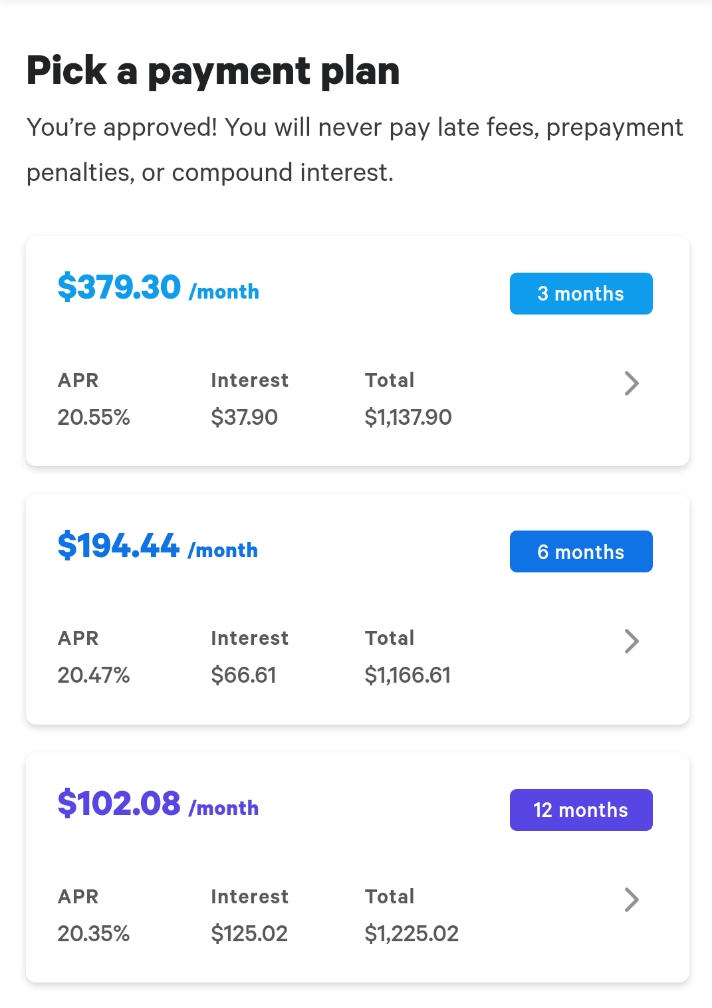Select the $1,225.02 total amount
712x1008 pixels.
click(411, 934)
